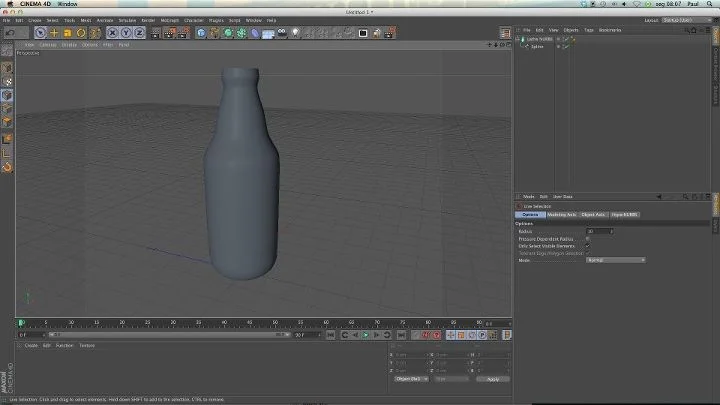
Task: Add a Camera object
Action: pos(282,33)
